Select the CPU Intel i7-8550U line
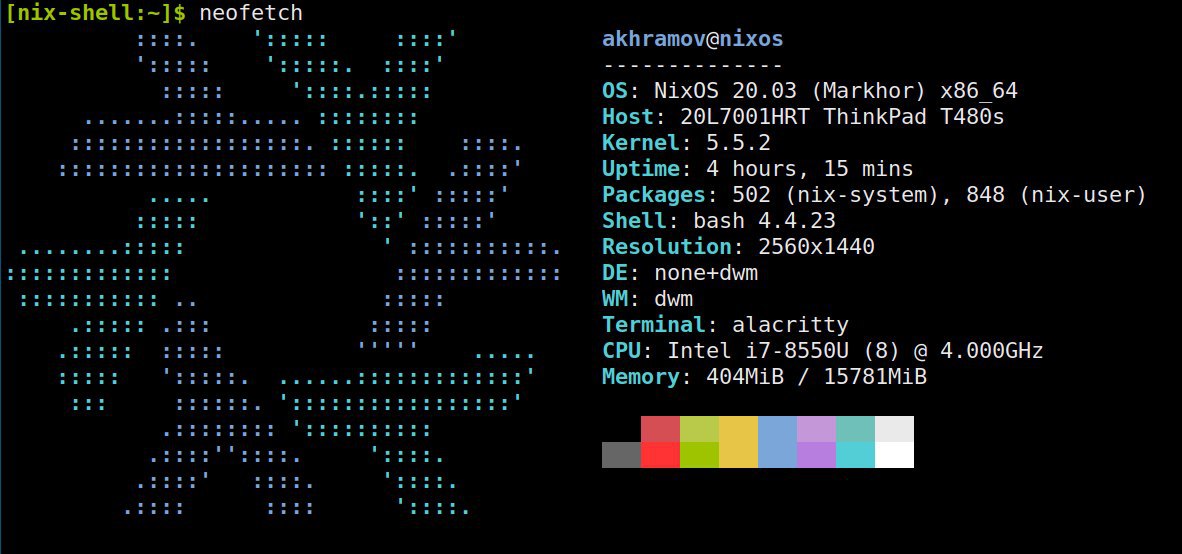The image size is (1182, 554). tap(822, 350)
